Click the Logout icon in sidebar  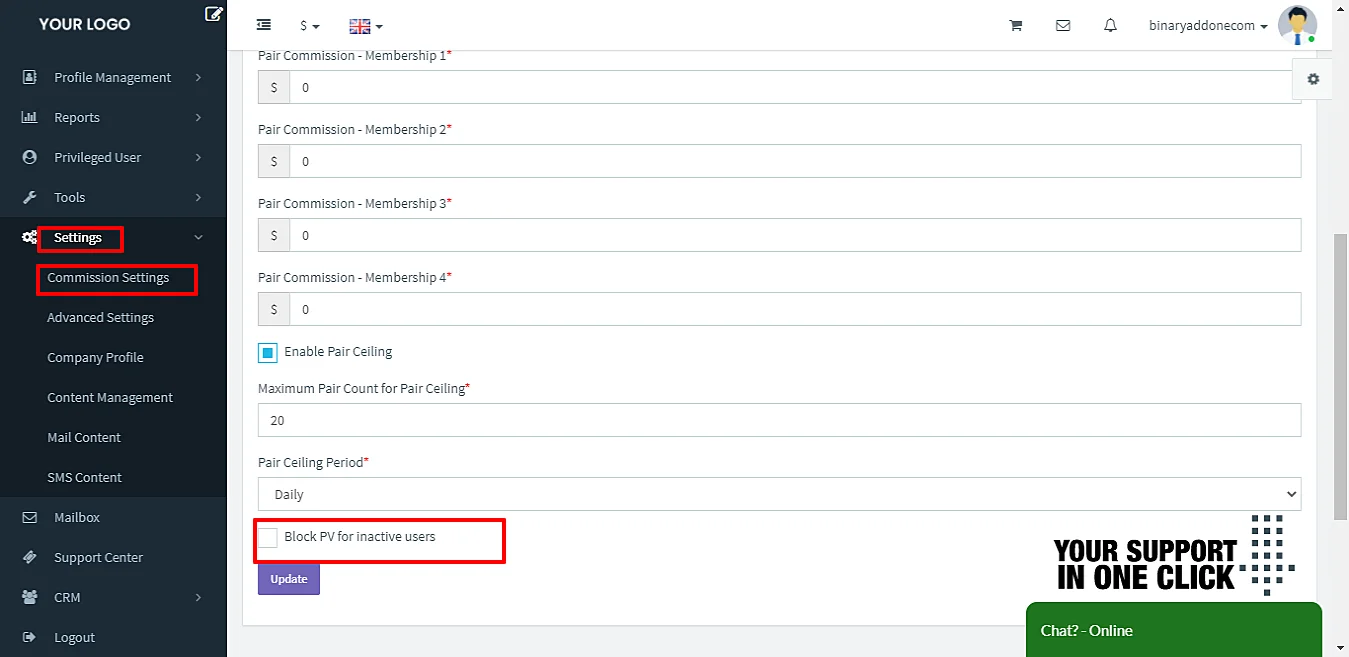pos(29,637)
